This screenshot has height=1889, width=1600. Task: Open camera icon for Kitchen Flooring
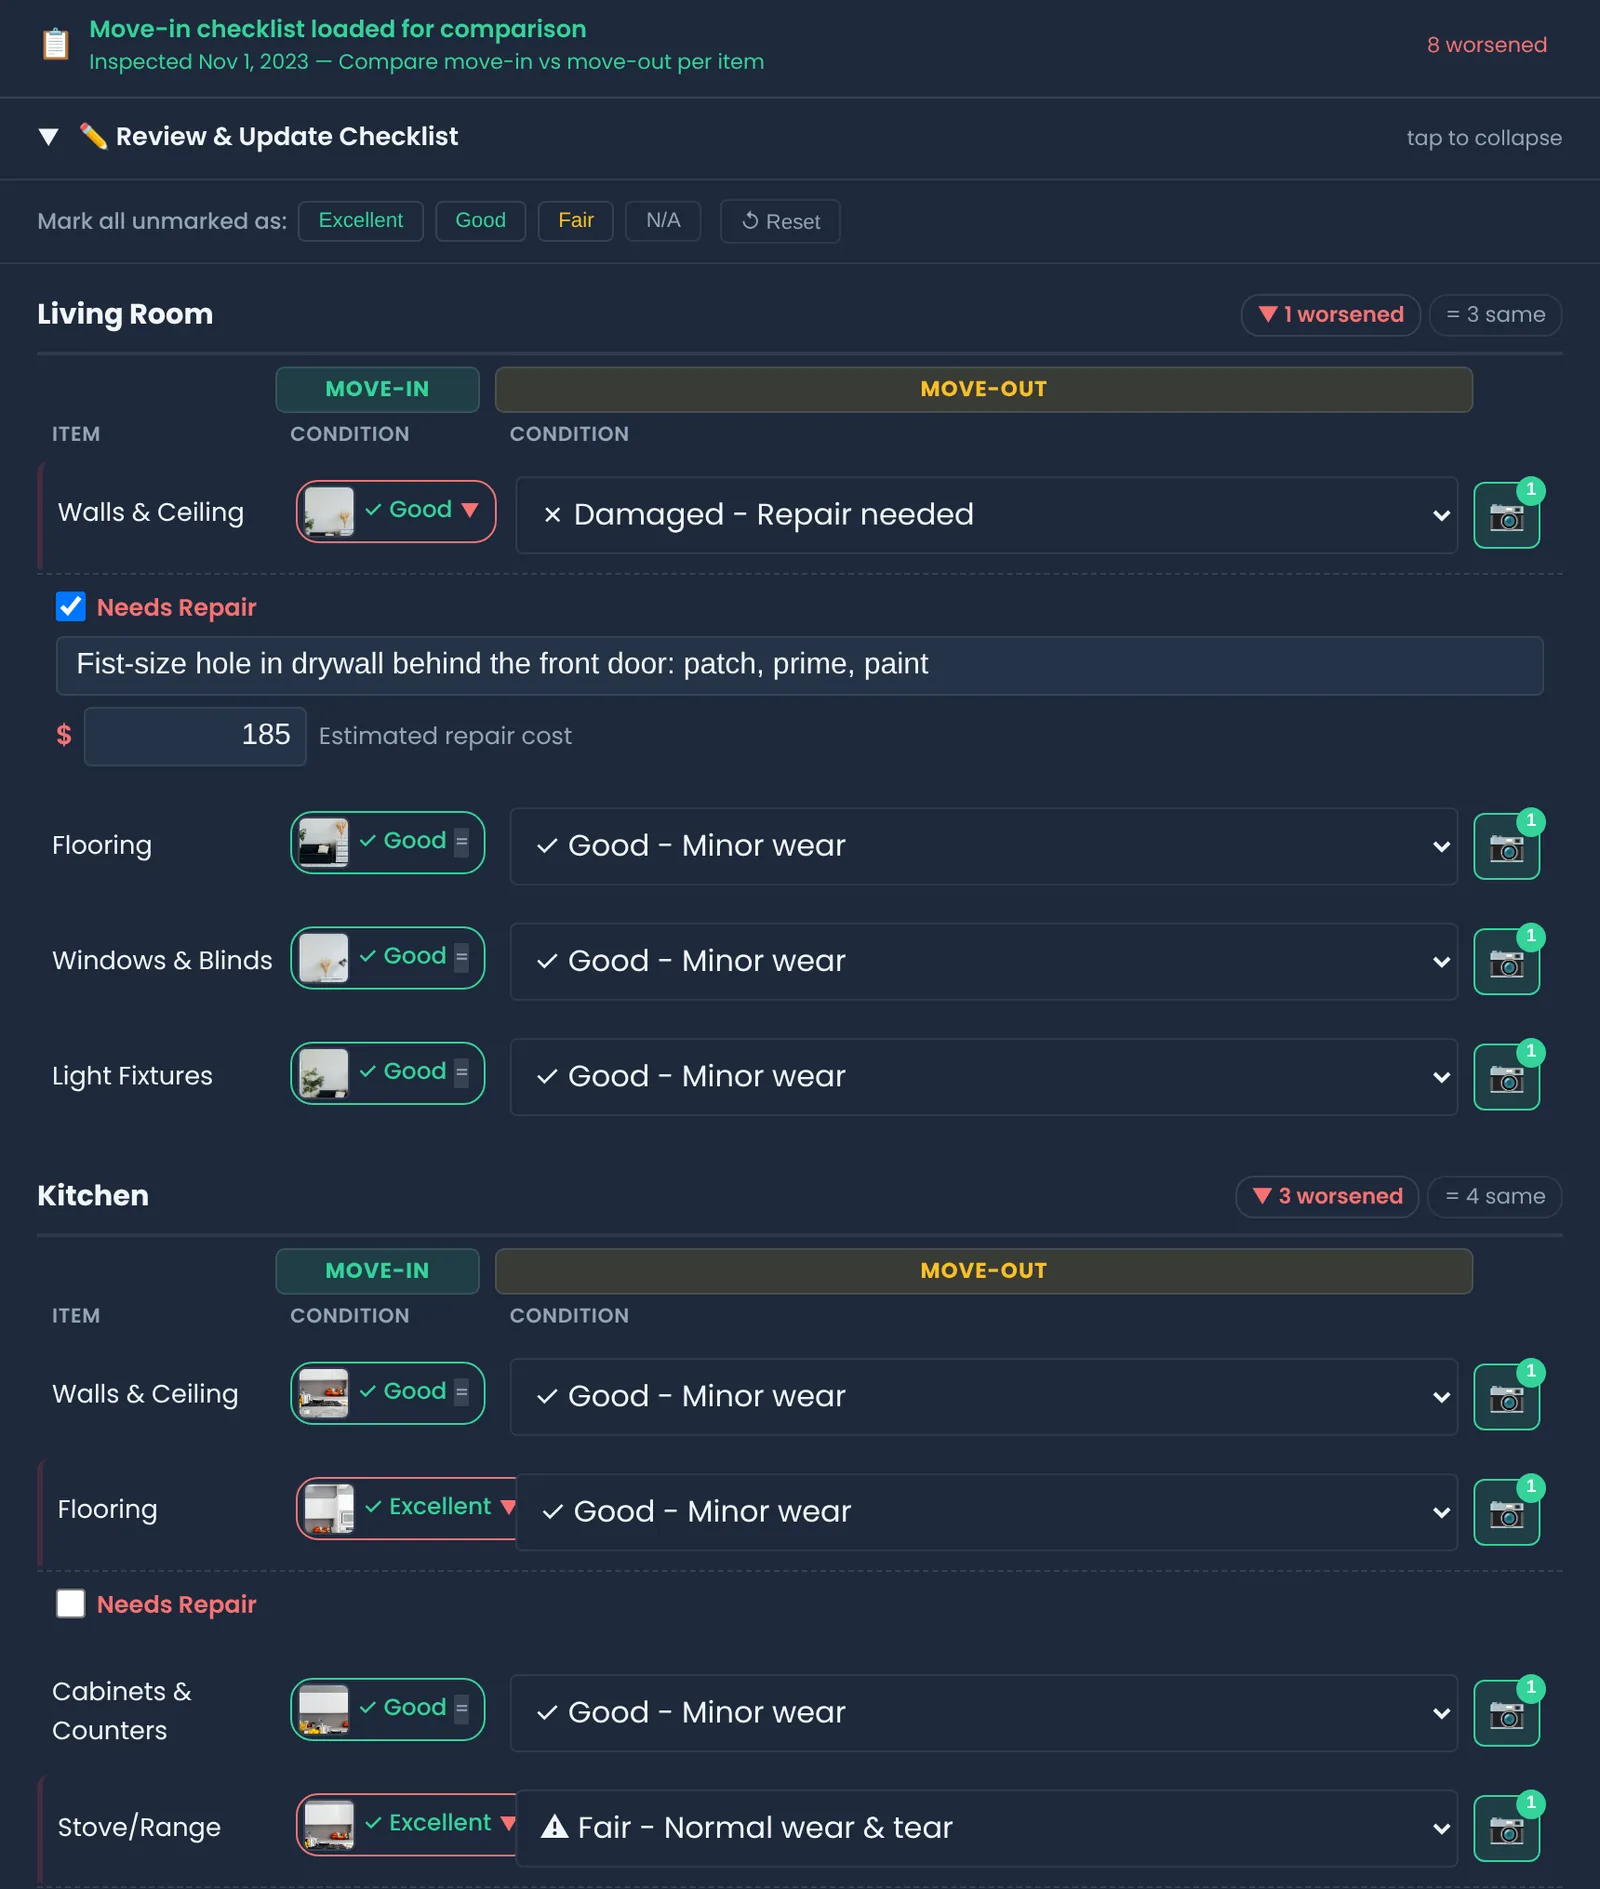(1506, 1513)
